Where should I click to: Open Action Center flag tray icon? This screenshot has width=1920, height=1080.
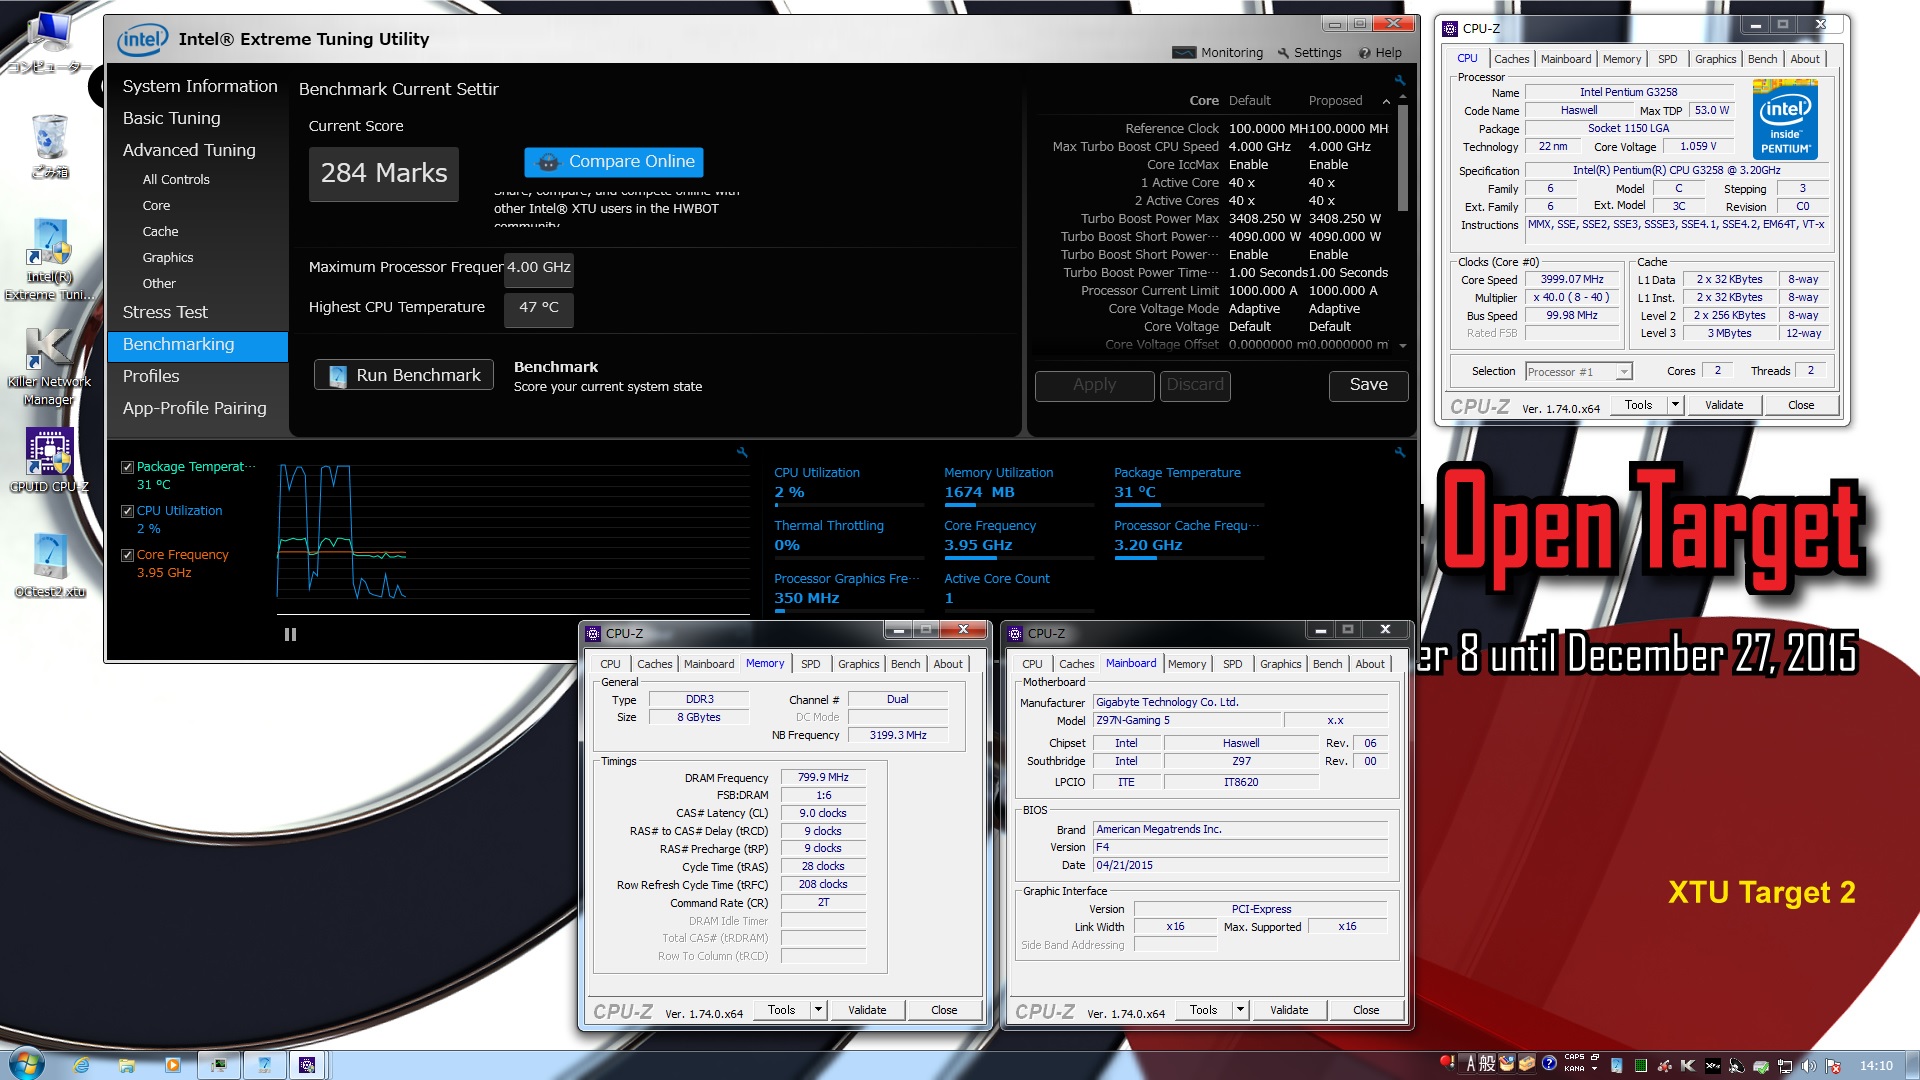click(x=1832, y=1066)
